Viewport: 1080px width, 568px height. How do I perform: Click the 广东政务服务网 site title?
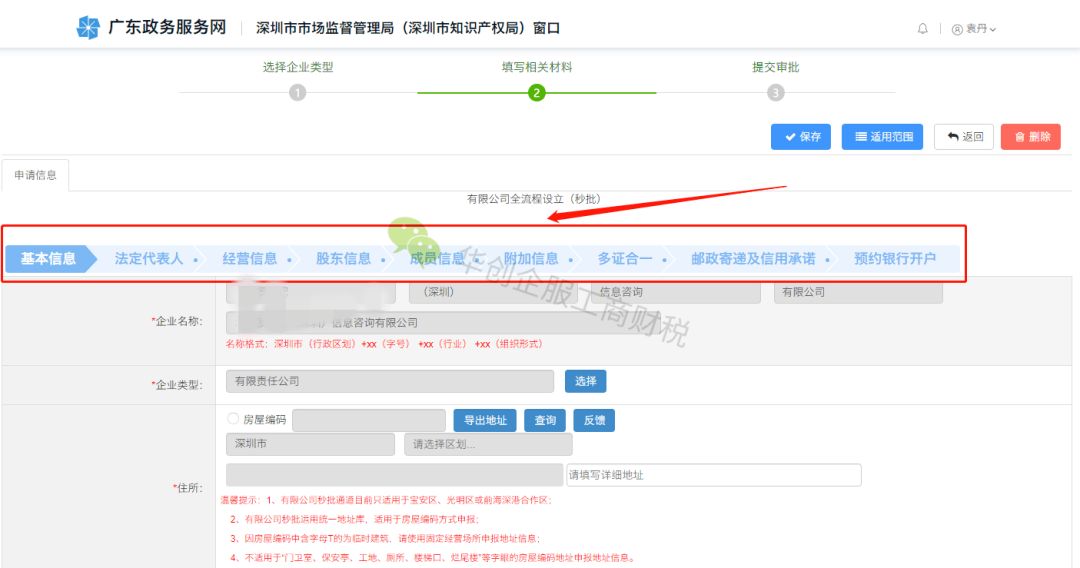pyautogui.click(x=167, y=28)
